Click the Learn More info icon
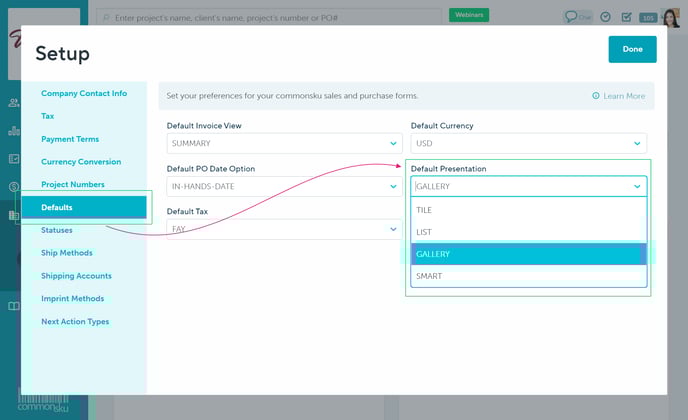The image size is (688, 420). [596, 96]
